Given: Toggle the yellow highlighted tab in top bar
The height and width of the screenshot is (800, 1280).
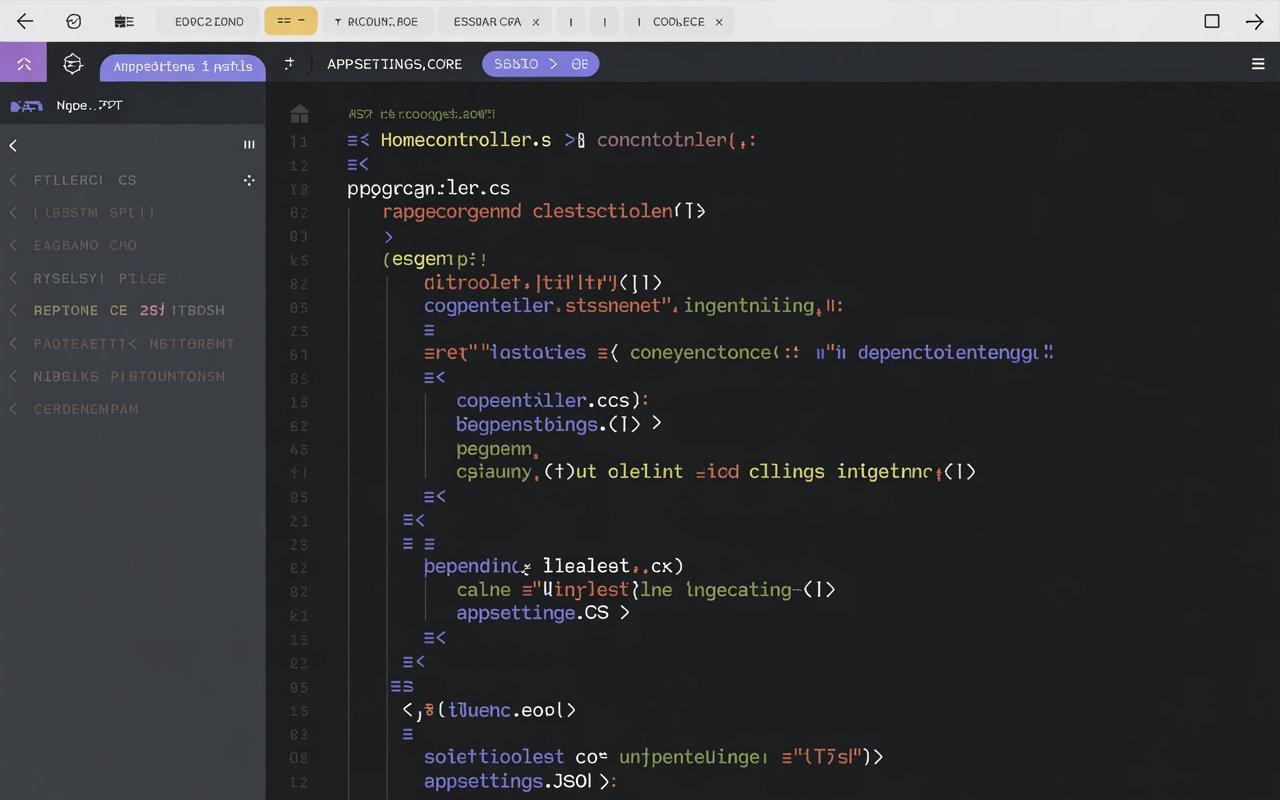Looking at the screenshot, I should pyautogui.click(x=290, y=21).
